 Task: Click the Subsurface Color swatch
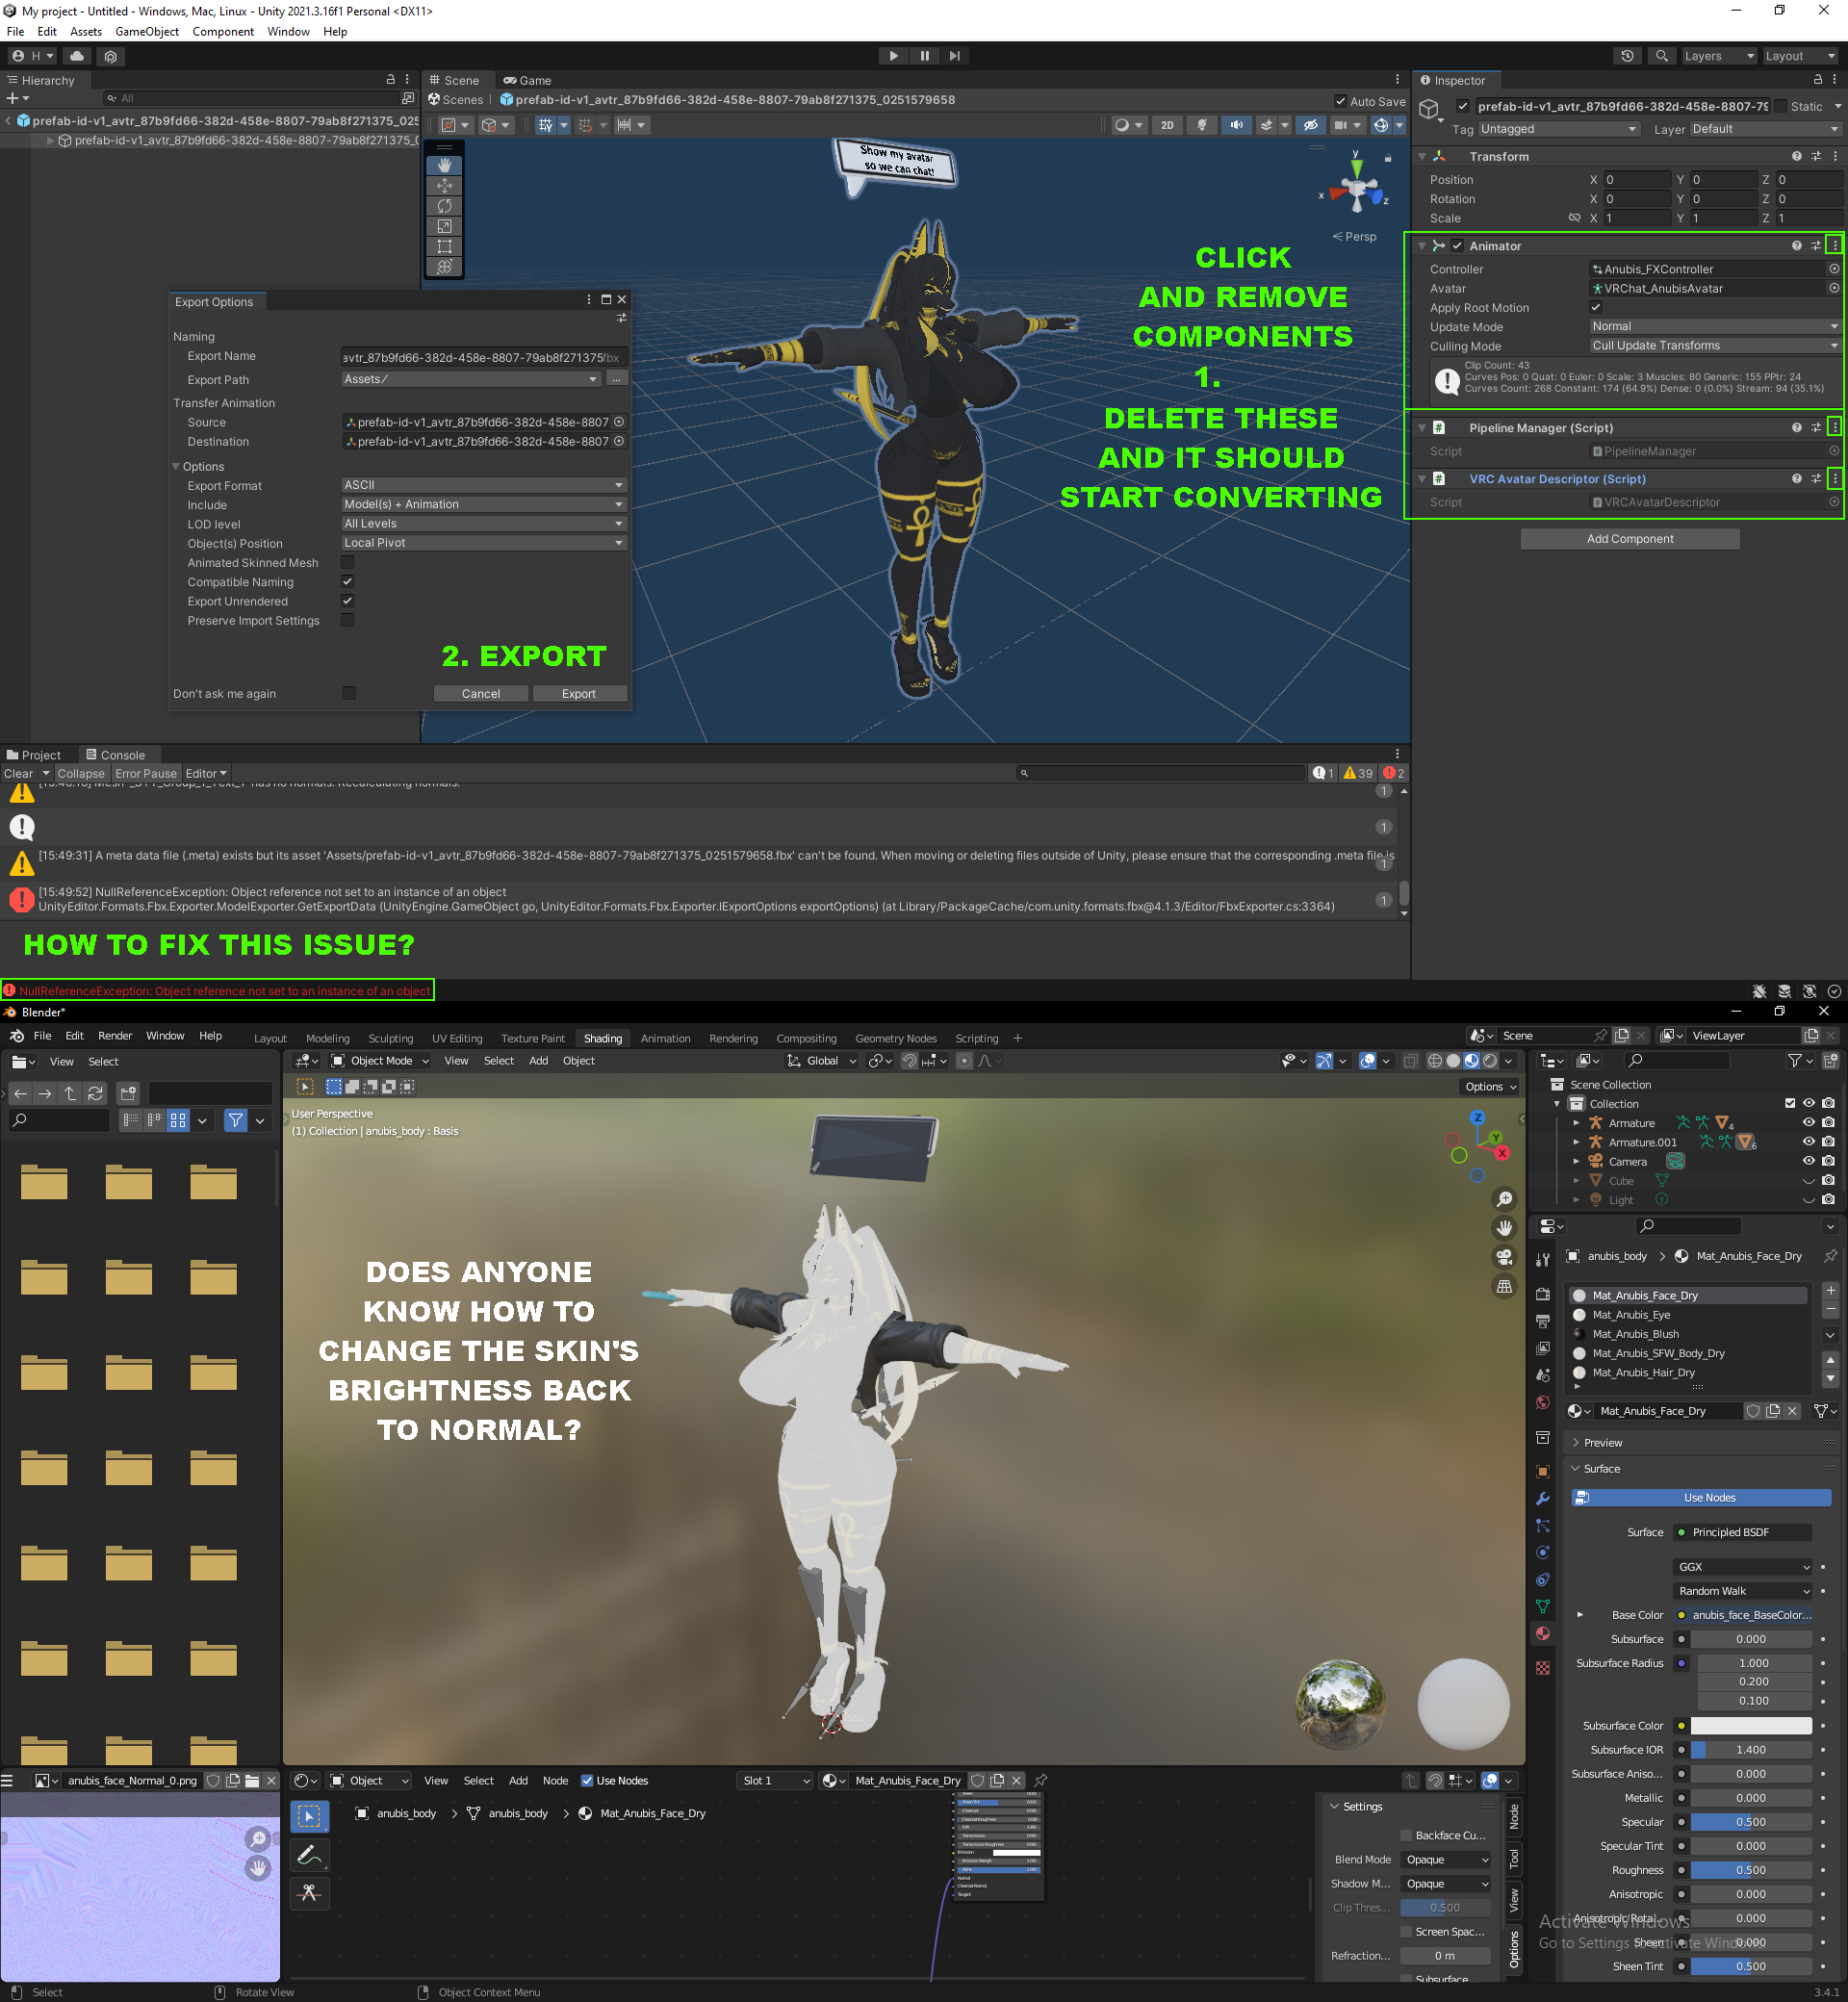click(1750, 1725)
